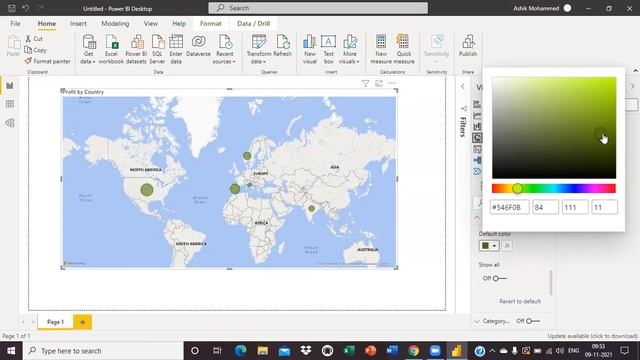Open More options ellipsis on map visual
The height and width of the screenshot is (360, 640).
tap(392, 83)
